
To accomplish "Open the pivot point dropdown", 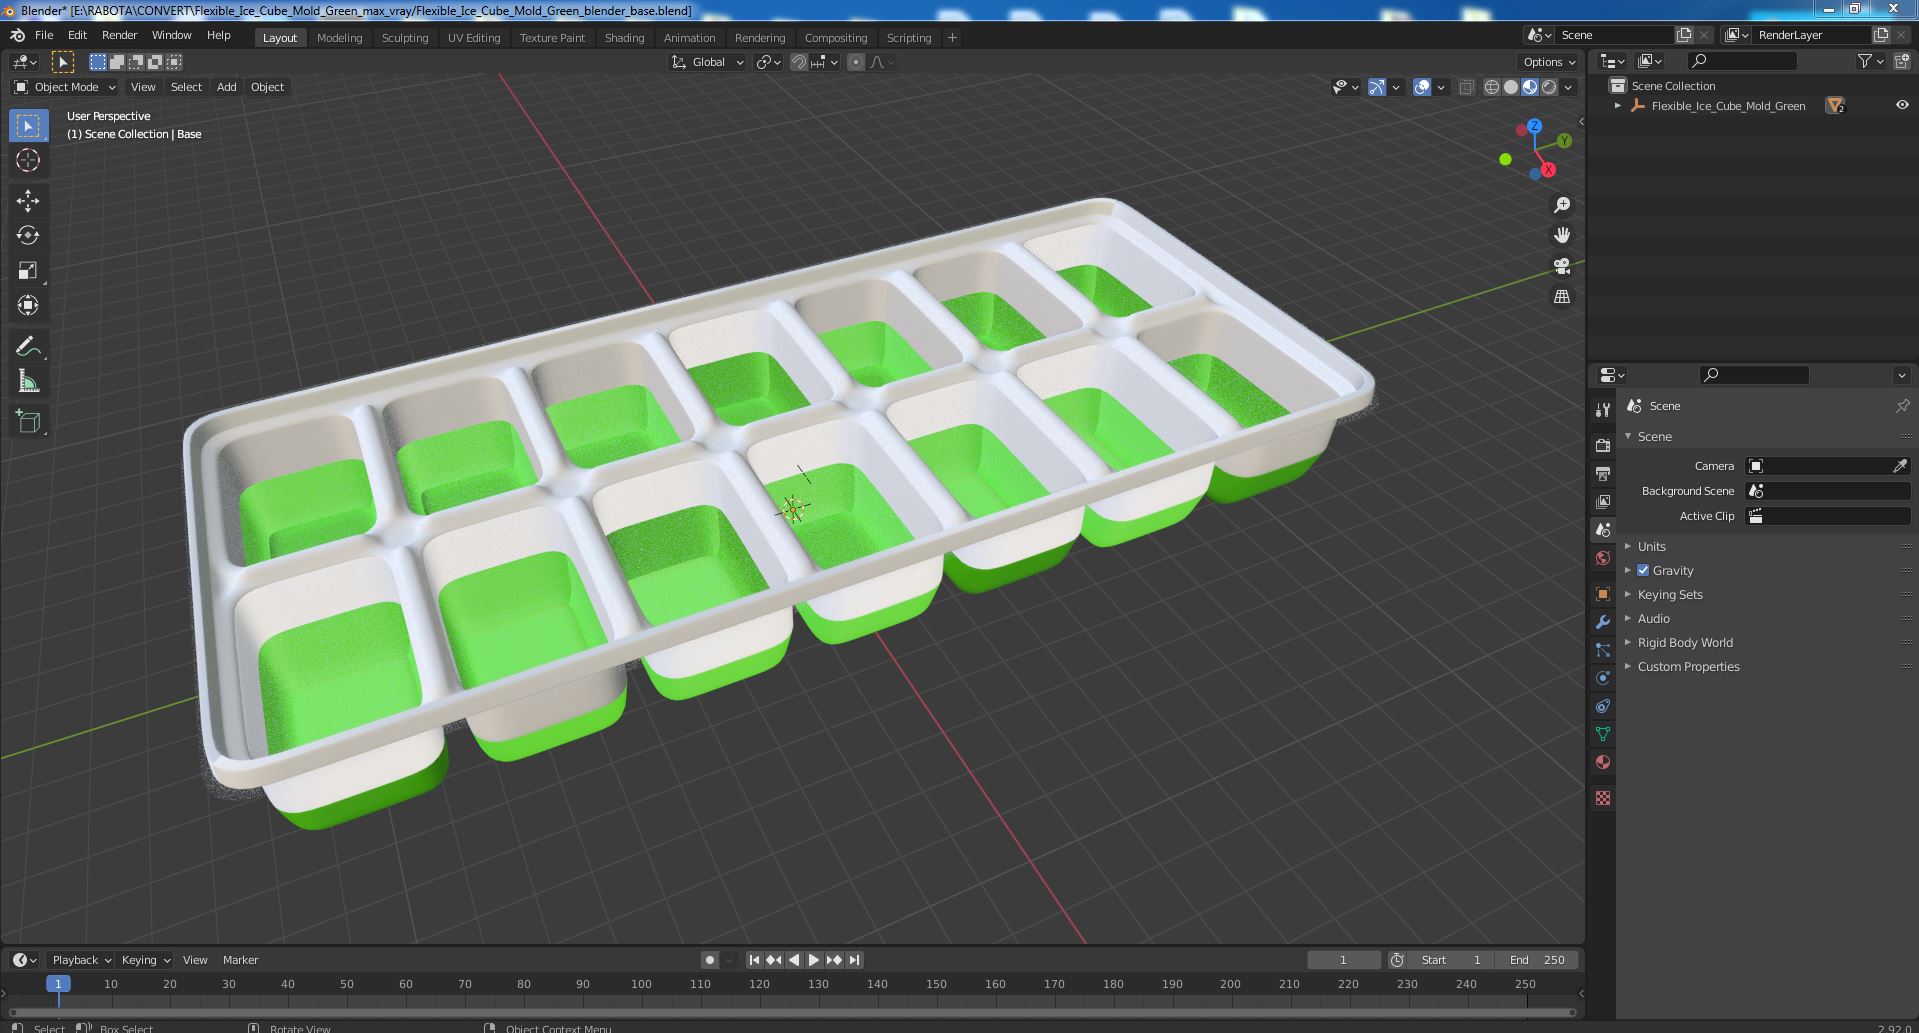I will pos(768,62).
